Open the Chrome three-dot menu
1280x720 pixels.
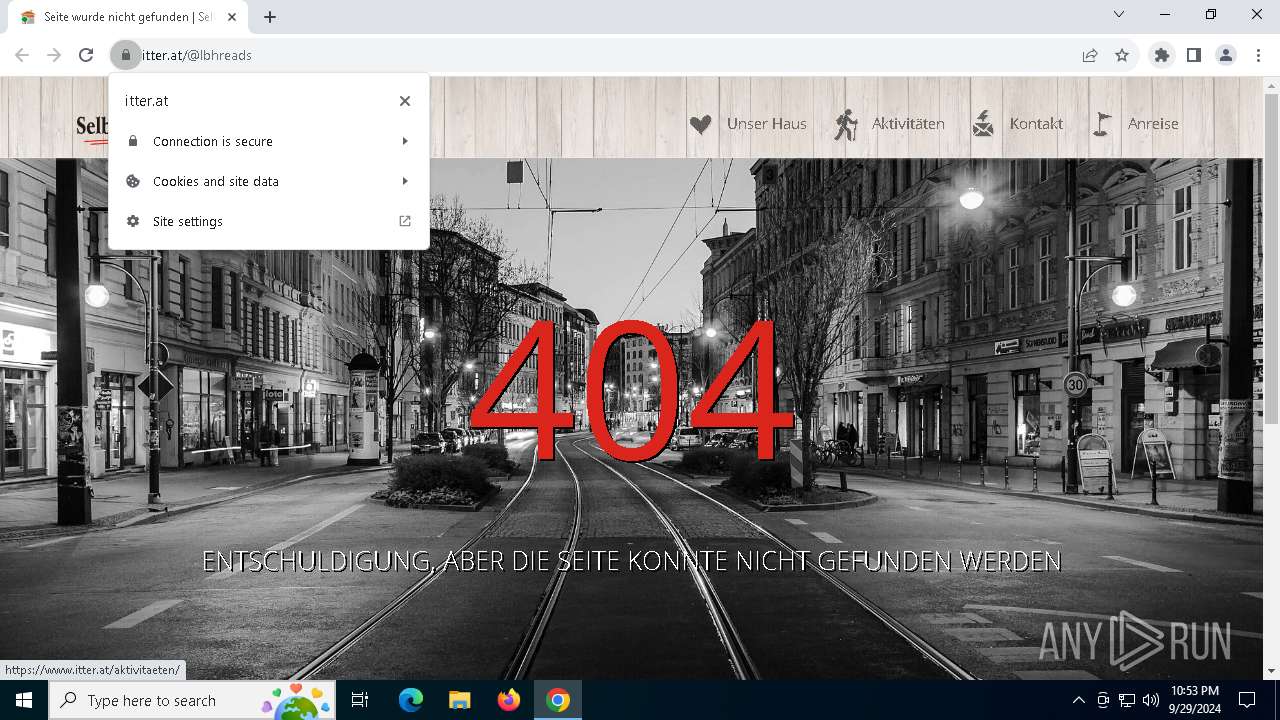click(x=1258, y=55)
